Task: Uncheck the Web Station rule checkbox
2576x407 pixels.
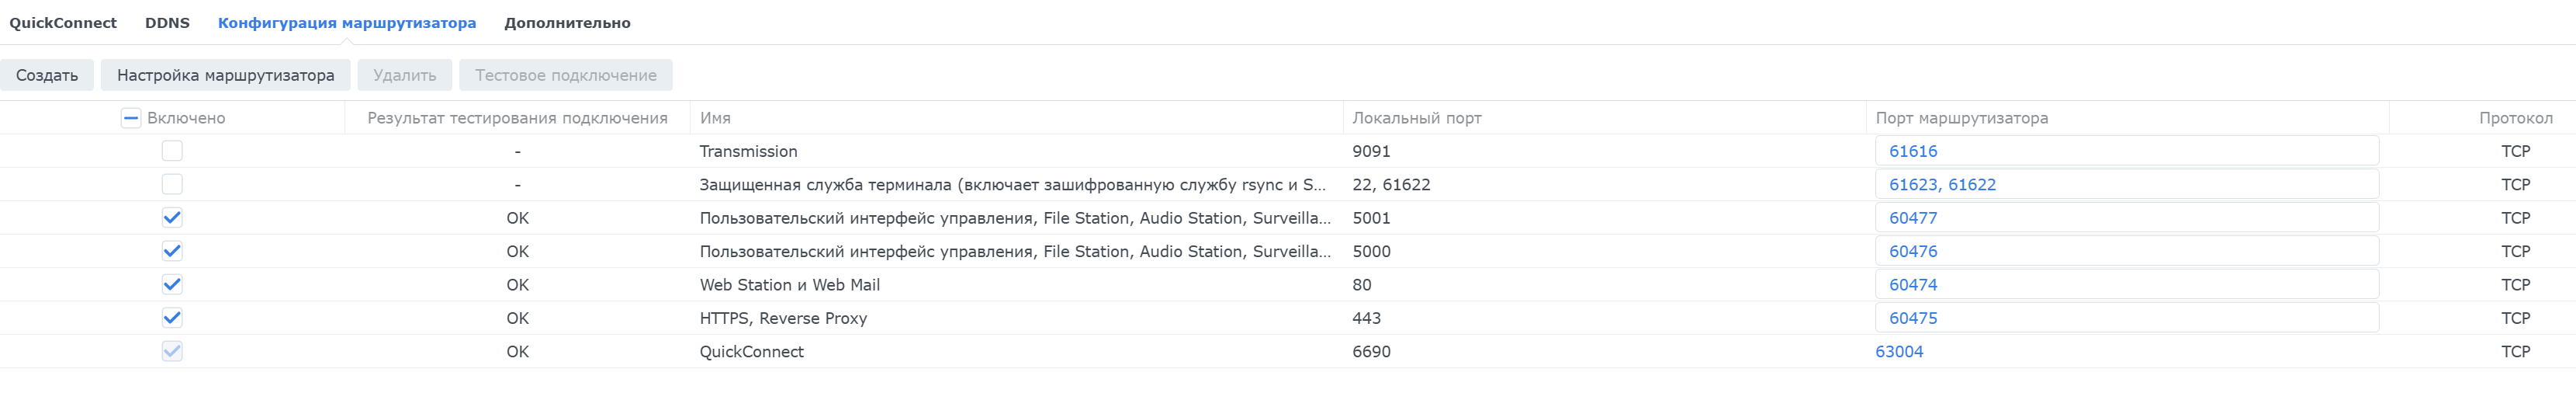Action: (172, 285)
